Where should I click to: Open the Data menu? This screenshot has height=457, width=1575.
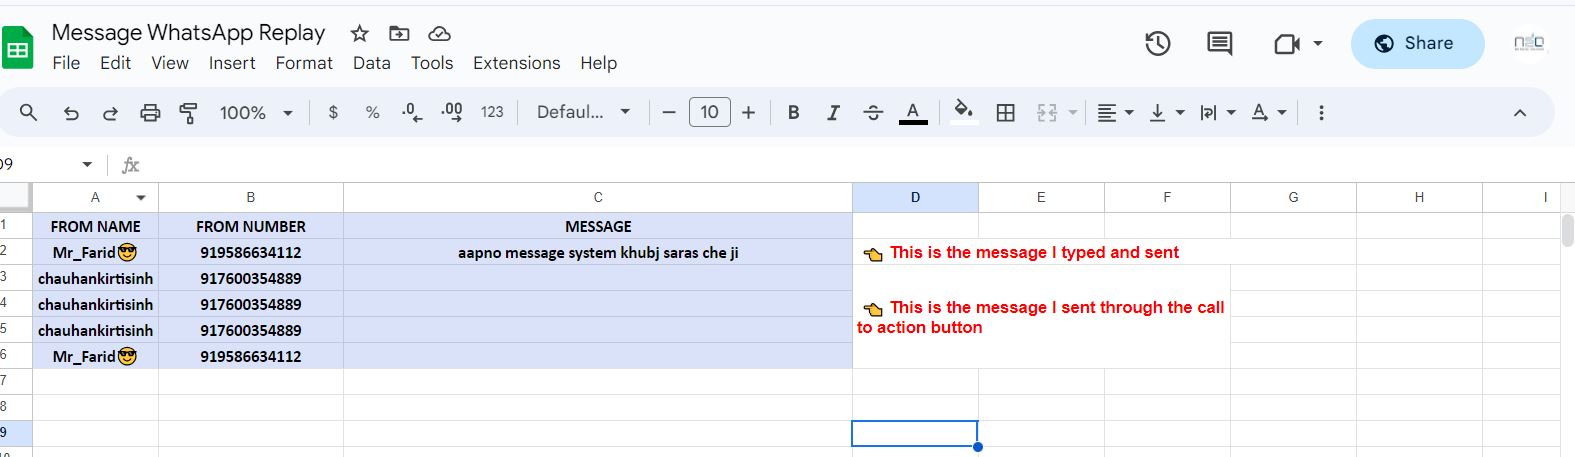click(371, 63)
